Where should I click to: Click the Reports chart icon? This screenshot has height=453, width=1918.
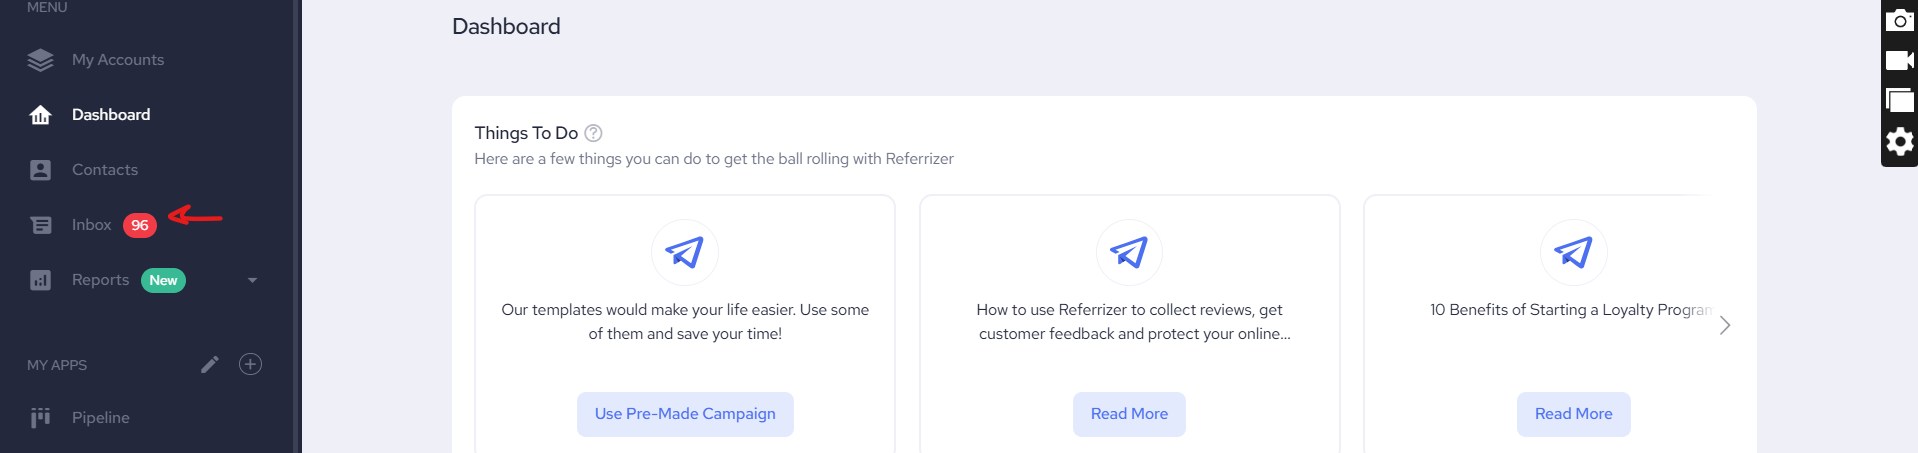(x=41, y=280)
